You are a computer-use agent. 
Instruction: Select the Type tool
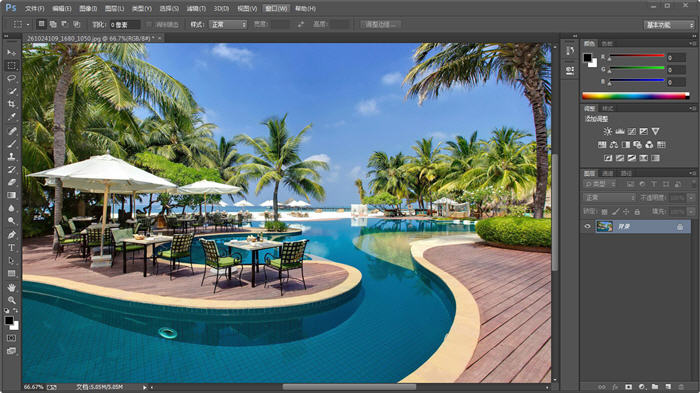[12, 247]
